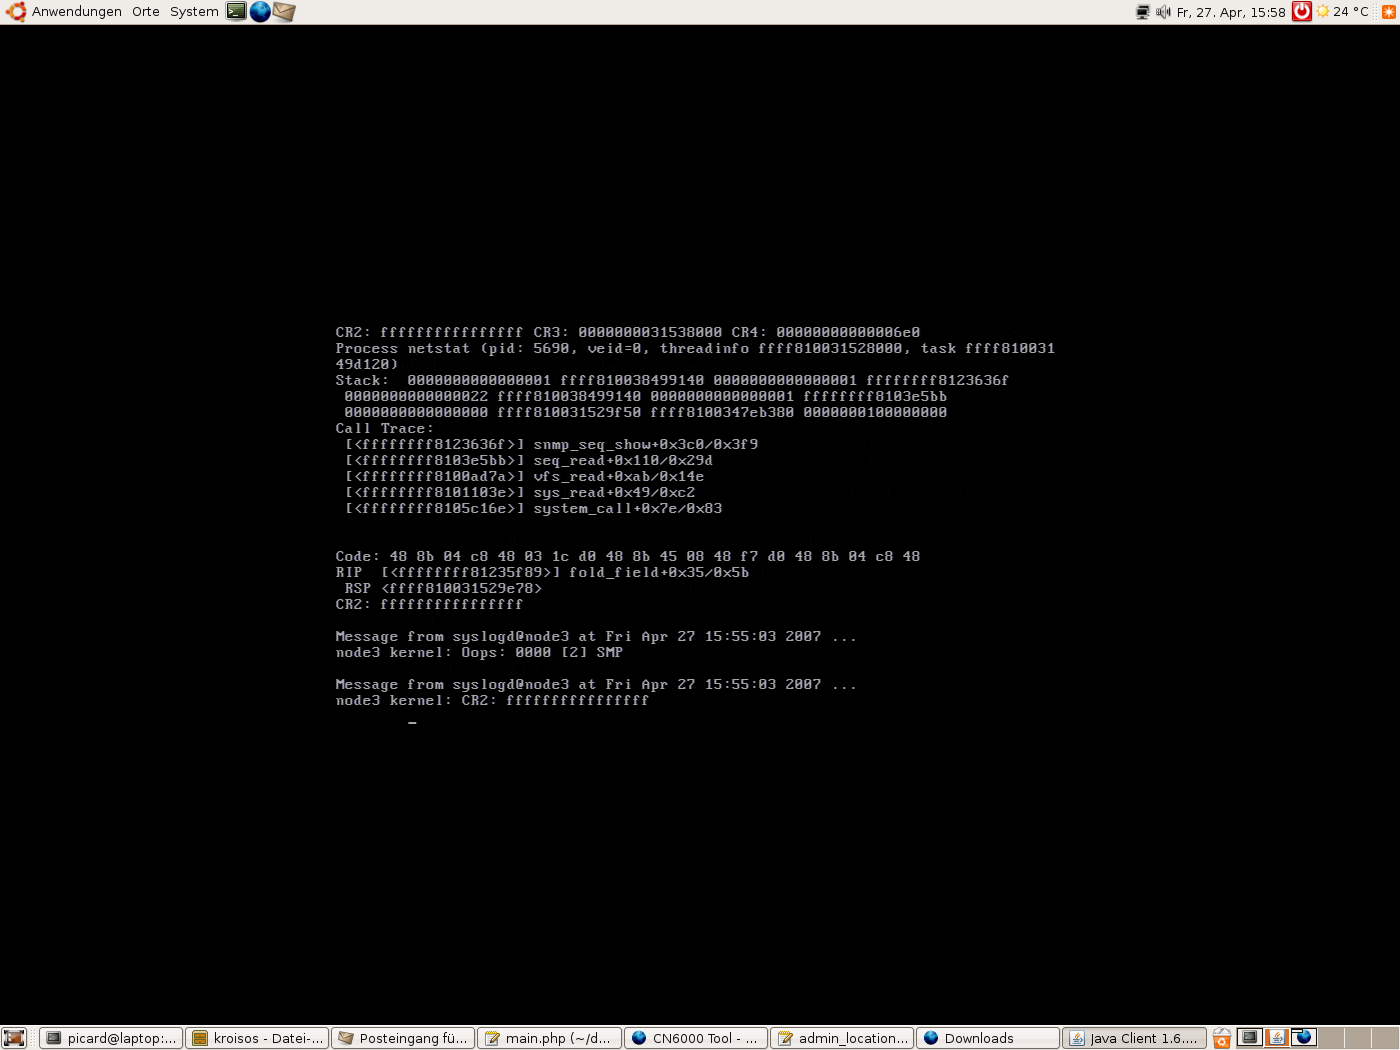Viewport: 1400px width, 1050px height.
Task: Open the terminal launcher in top panel
Action: (236, 11)
